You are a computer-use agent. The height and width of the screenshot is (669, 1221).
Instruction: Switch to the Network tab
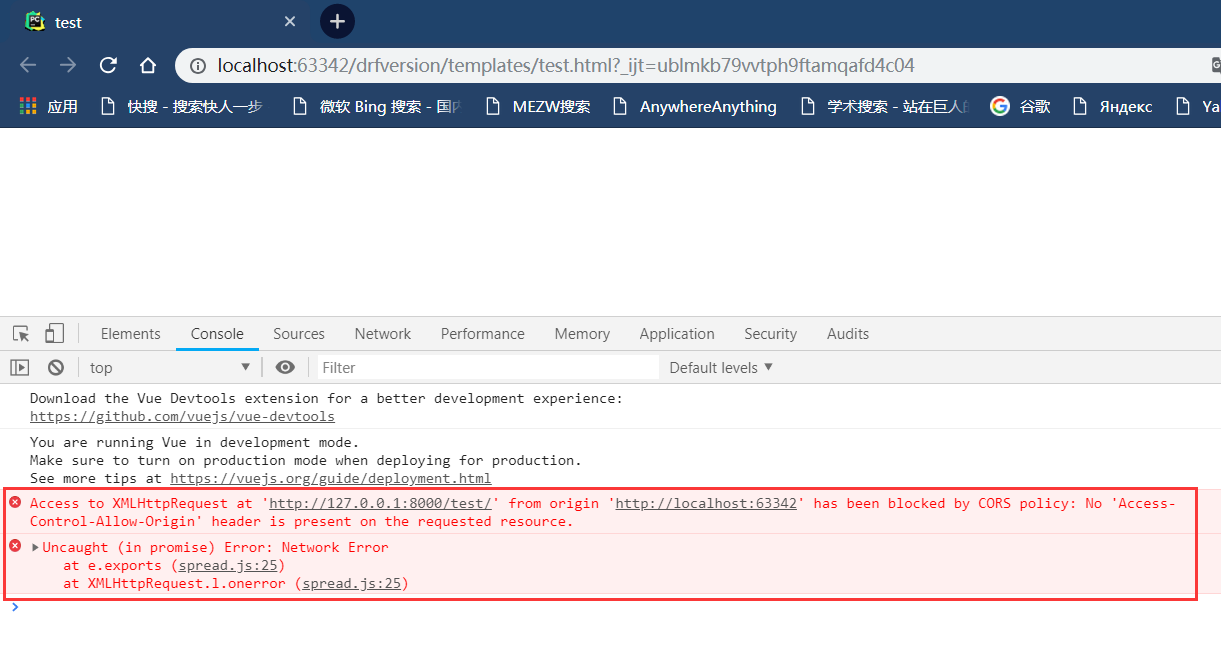pyautogui.click(x=383, y=334)
